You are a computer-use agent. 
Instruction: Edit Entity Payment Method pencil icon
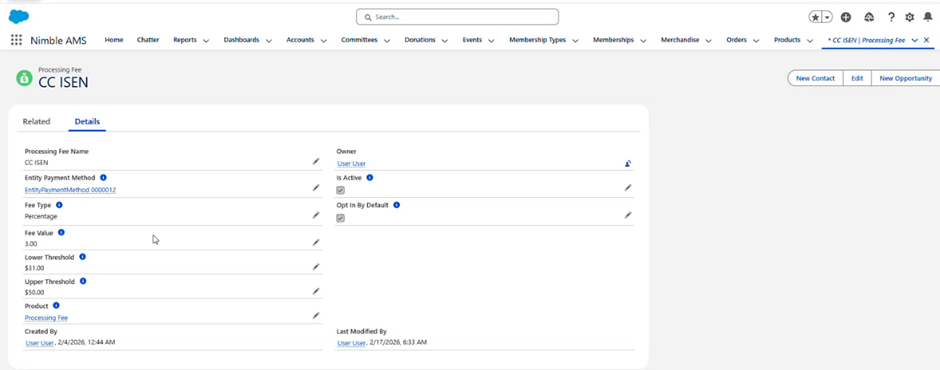coord(316,188)
